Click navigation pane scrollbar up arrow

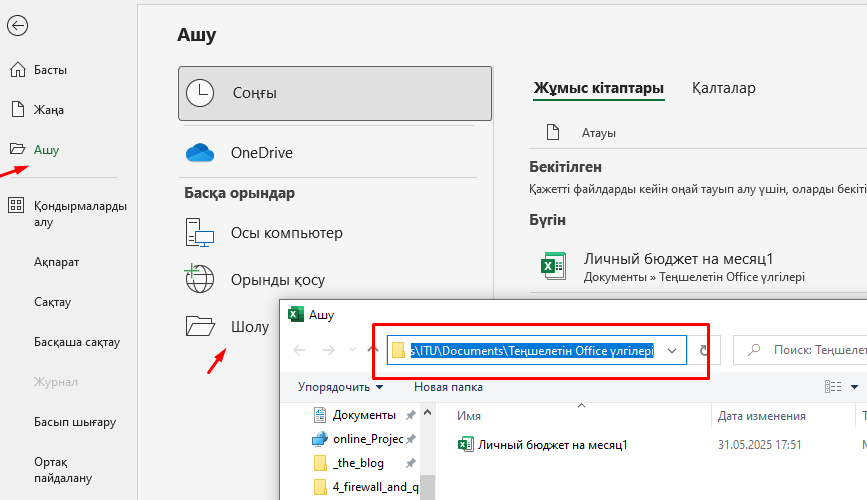(427, 413)
